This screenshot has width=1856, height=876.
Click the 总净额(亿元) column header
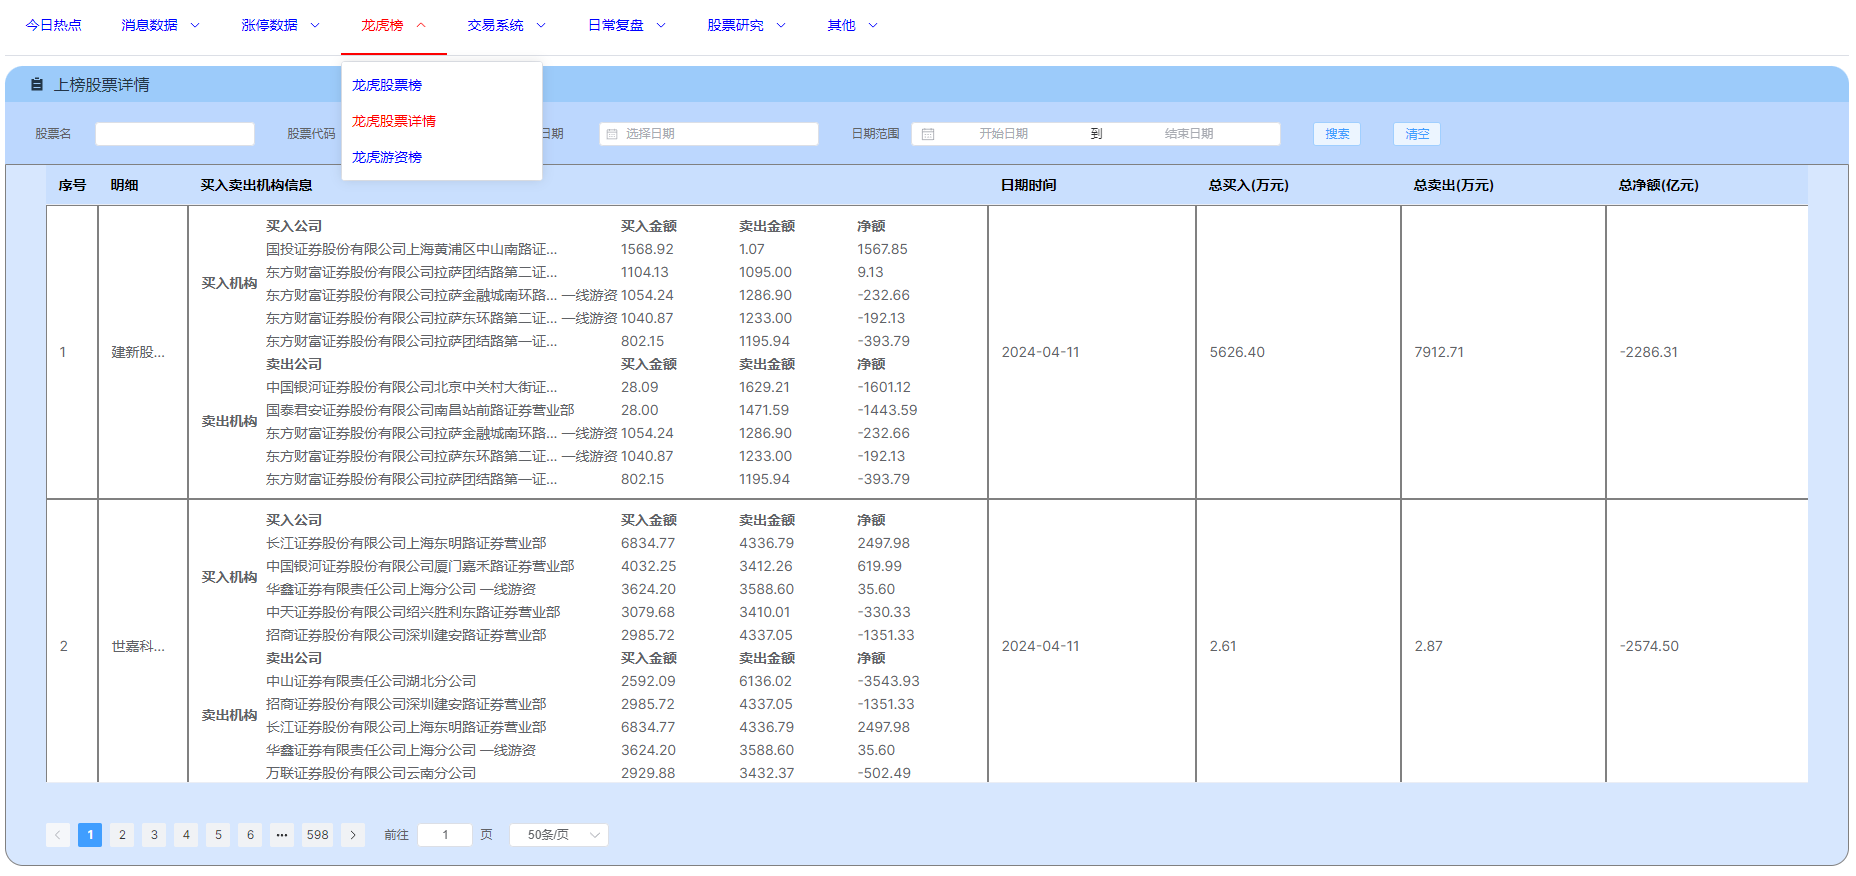[x=1659, y=185]
